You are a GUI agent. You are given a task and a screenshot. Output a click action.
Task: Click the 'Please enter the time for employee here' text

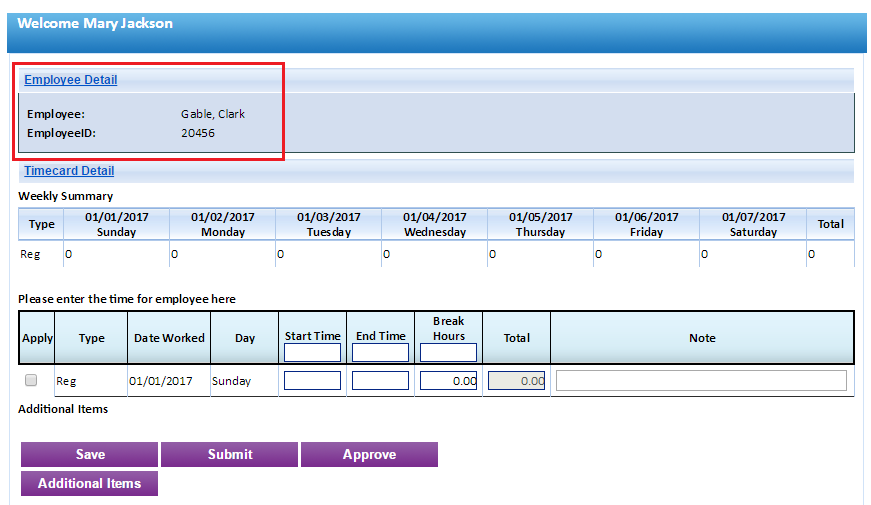(x=127, y=299)
